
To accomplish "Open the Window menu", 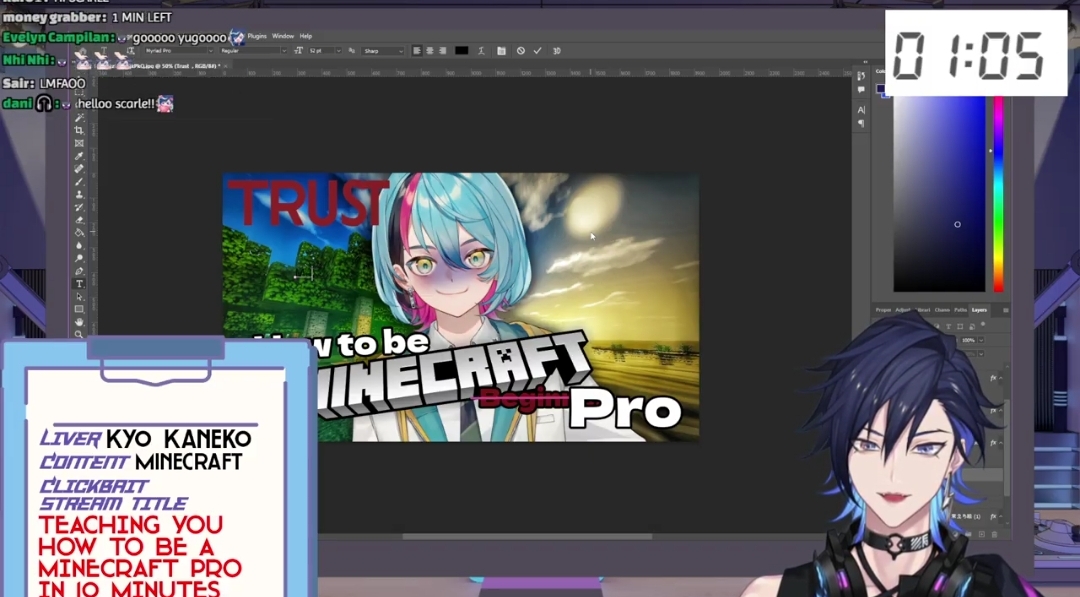I will 282,36.
